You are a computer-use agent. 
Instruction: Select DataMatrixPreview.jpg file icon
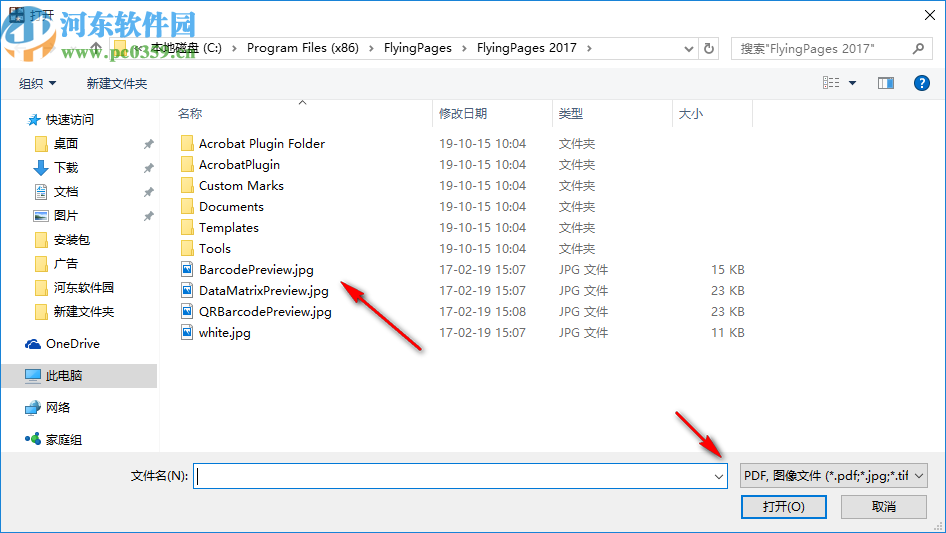(x=188, y=290)
